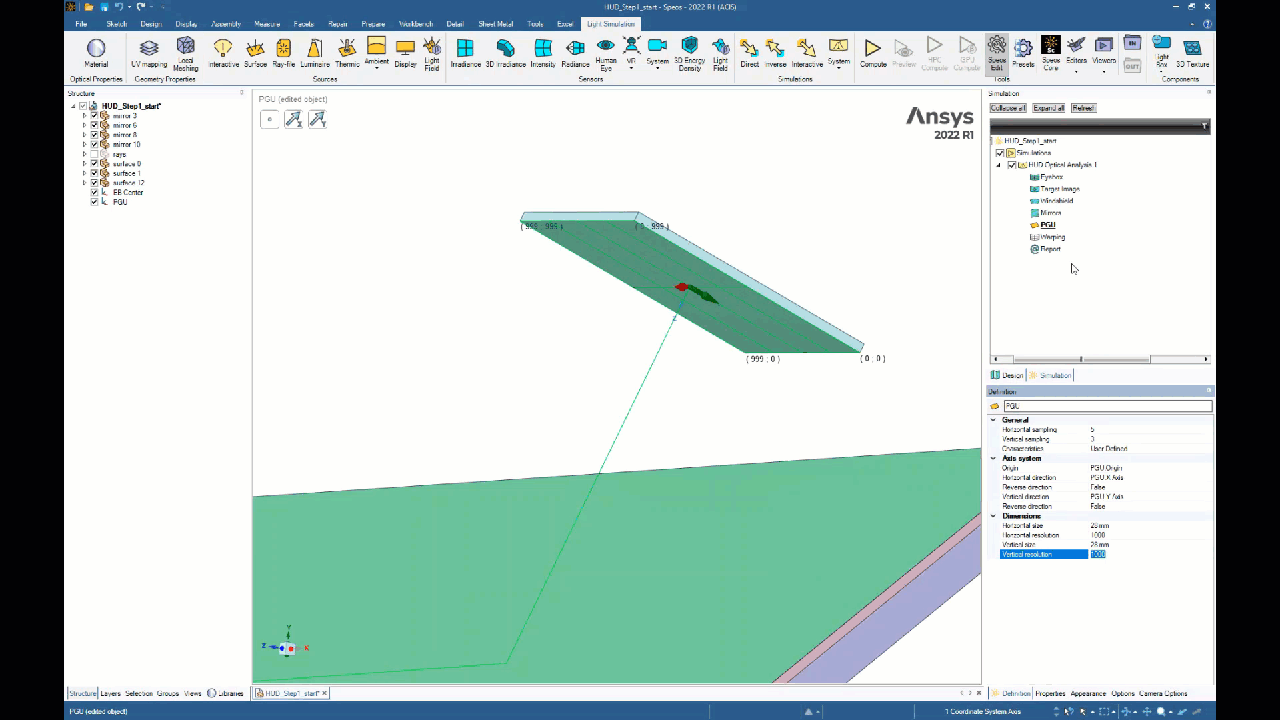Toggle the mirror 6 checkbox
The image size is (1280, 720).
click(94, 125)
